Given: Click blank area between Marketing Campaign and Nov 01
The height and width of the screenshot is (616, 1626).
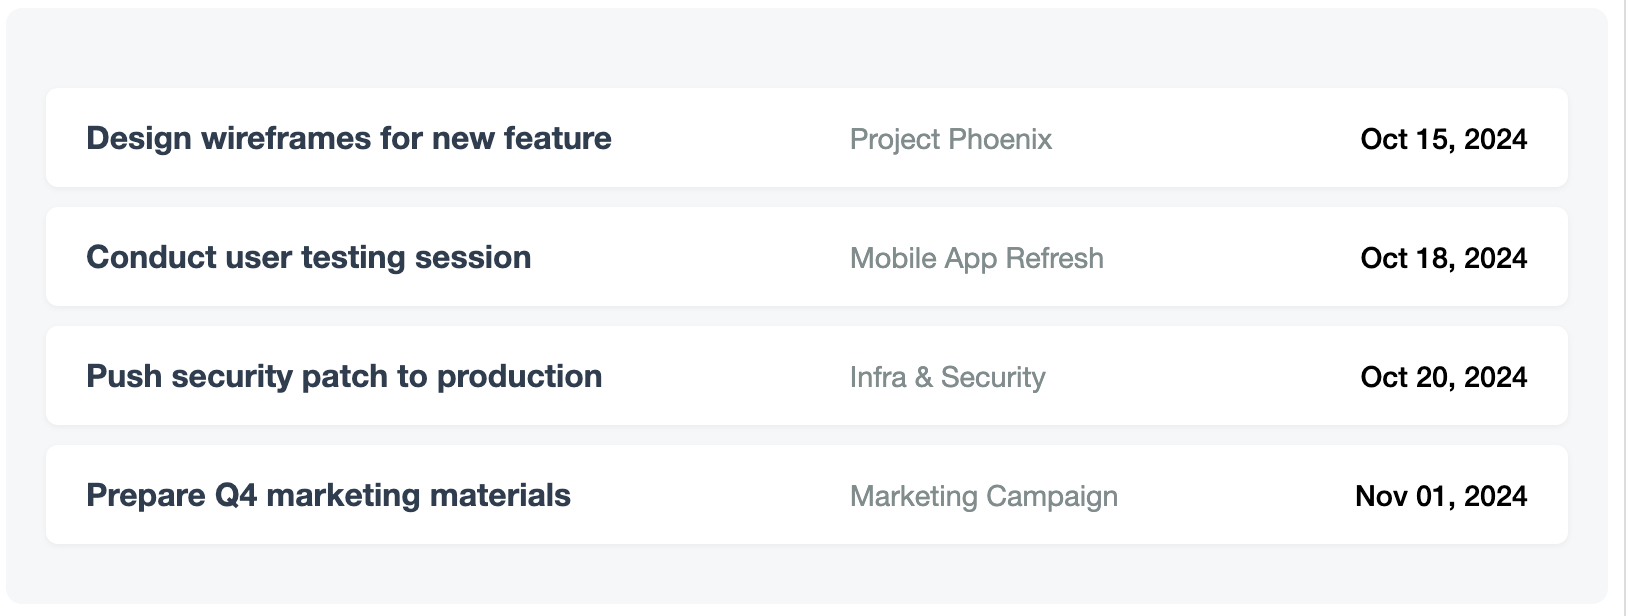Looking at the screenshot, I should (1237, 495).
